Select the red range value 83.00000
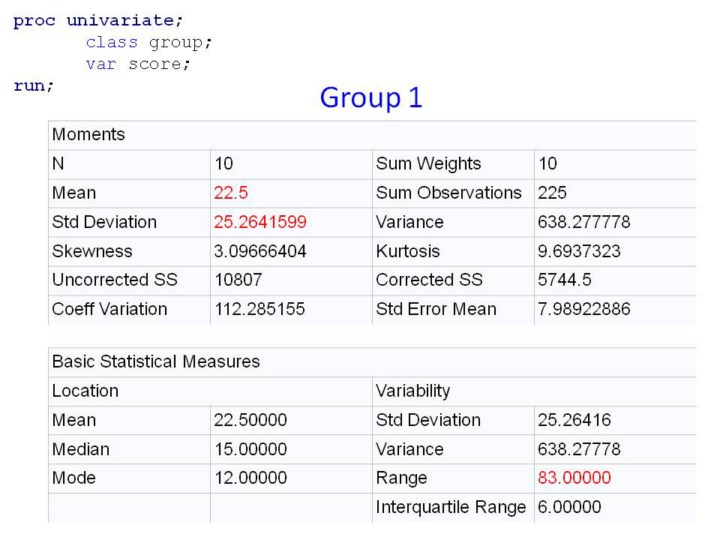Viewport: 720px width, 540px height. click(x=574, y=478)
